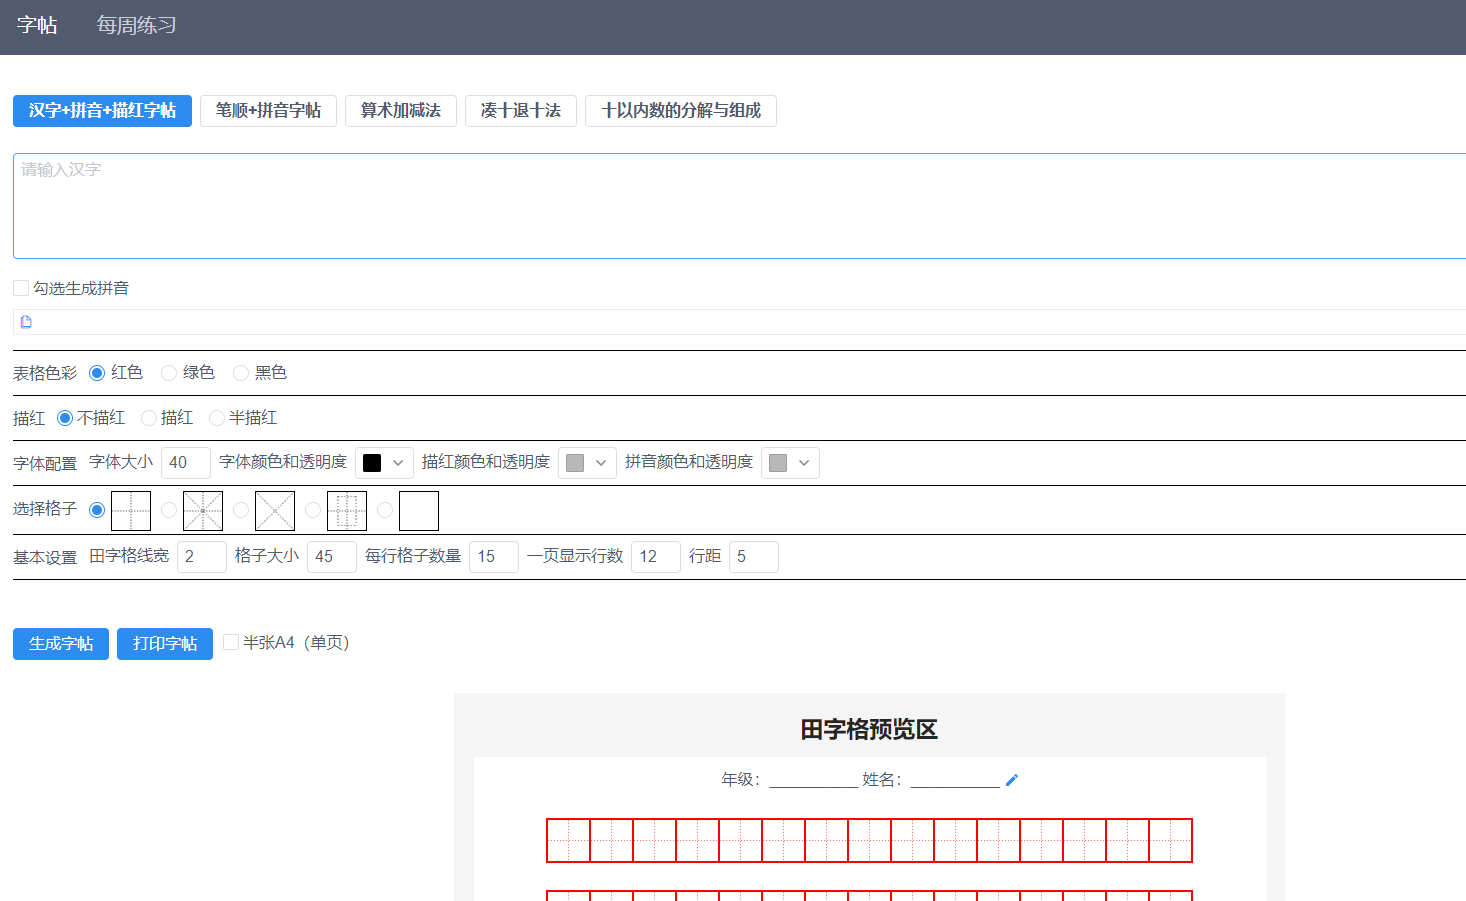Screen dimensions: 1466x901
Task: Open the 拼音颜色和透明度 dropdown arrow
Action: tap(804, 463)
